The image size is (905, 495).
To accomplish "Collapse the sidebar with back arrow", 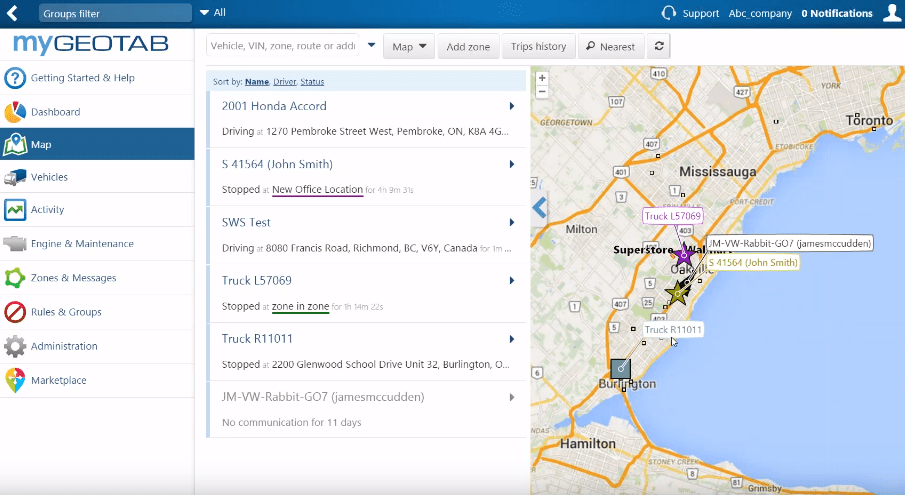I will click(x=13, y=13).
